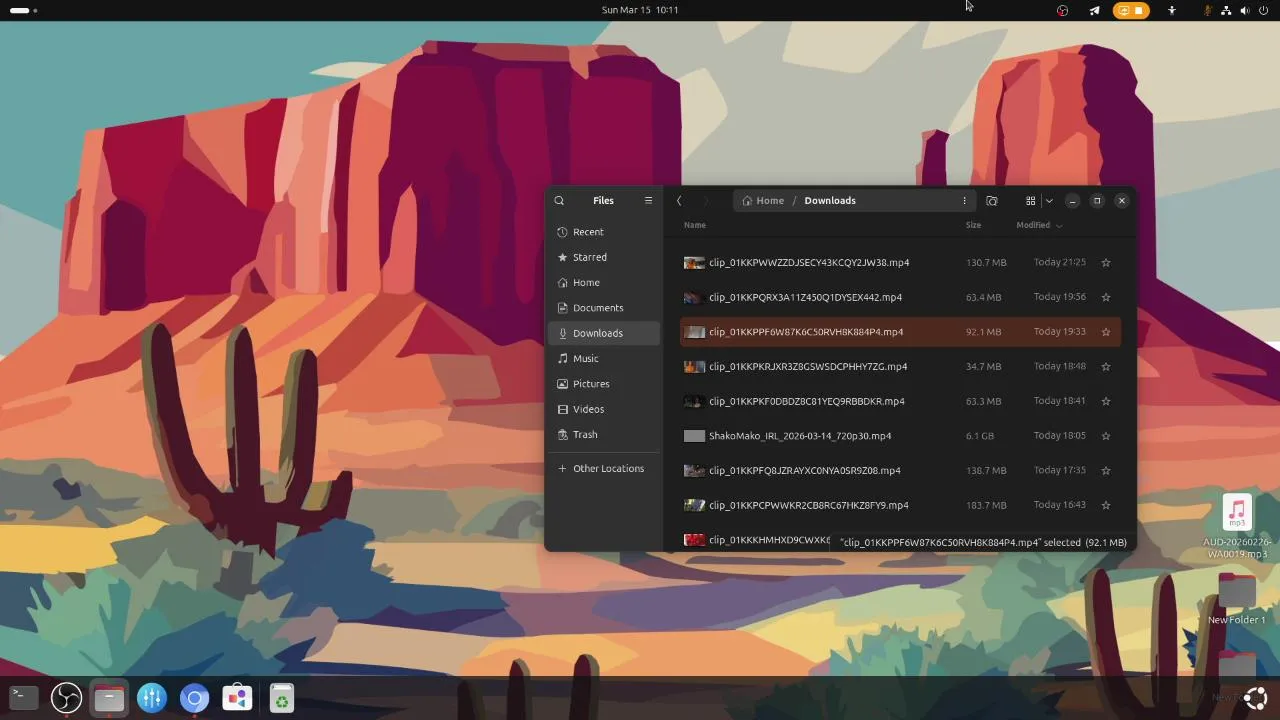Open Other Locations in the sidebar
1280x720 pixels.
click(x=604, y=469)
